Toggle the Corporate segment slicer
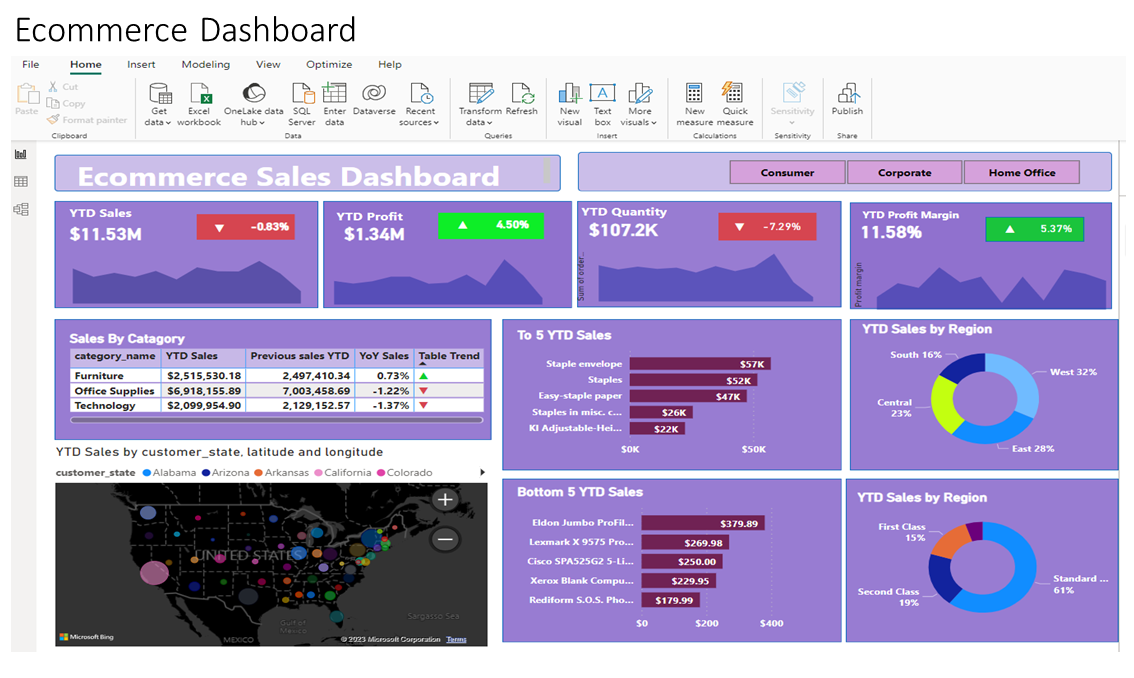The image size is (1134, 678). click(904, 173)
